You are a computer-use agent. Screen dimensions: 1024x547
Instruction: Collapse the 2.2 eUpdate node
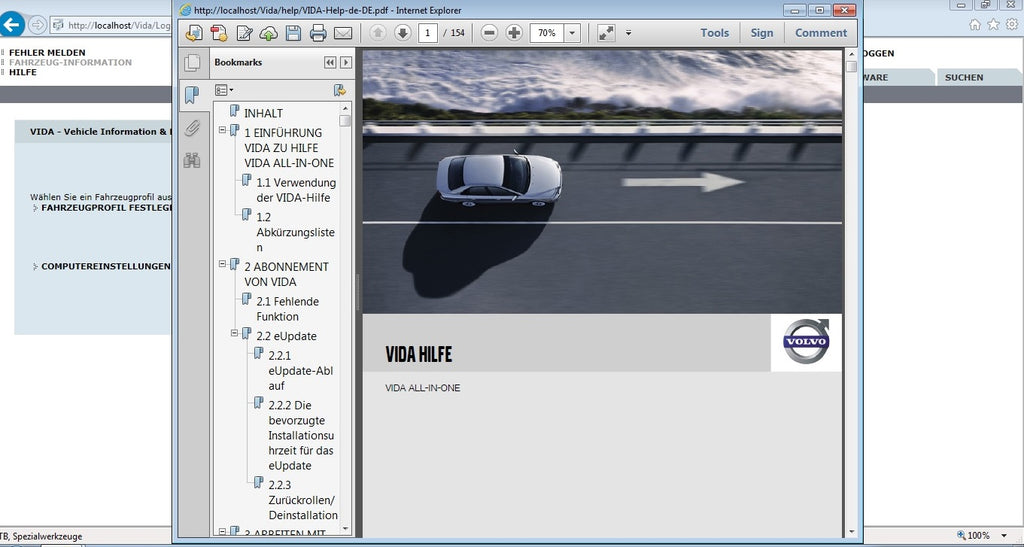coord(234,334)
